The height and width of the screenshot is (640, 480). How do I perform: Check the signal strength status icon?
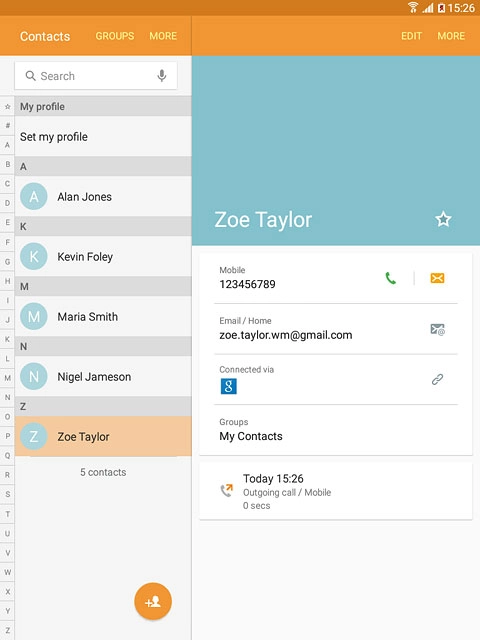[x=428, y=7]
